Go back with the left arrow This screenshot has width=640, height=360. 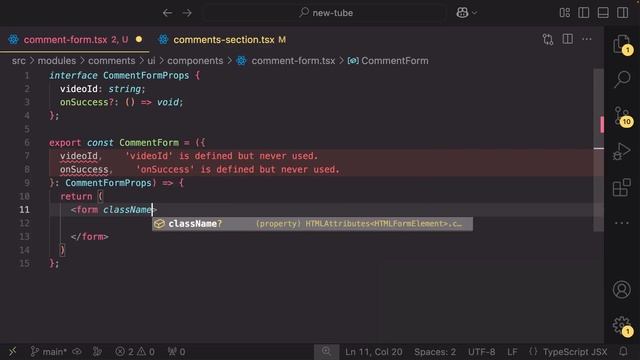coord(167,13)
